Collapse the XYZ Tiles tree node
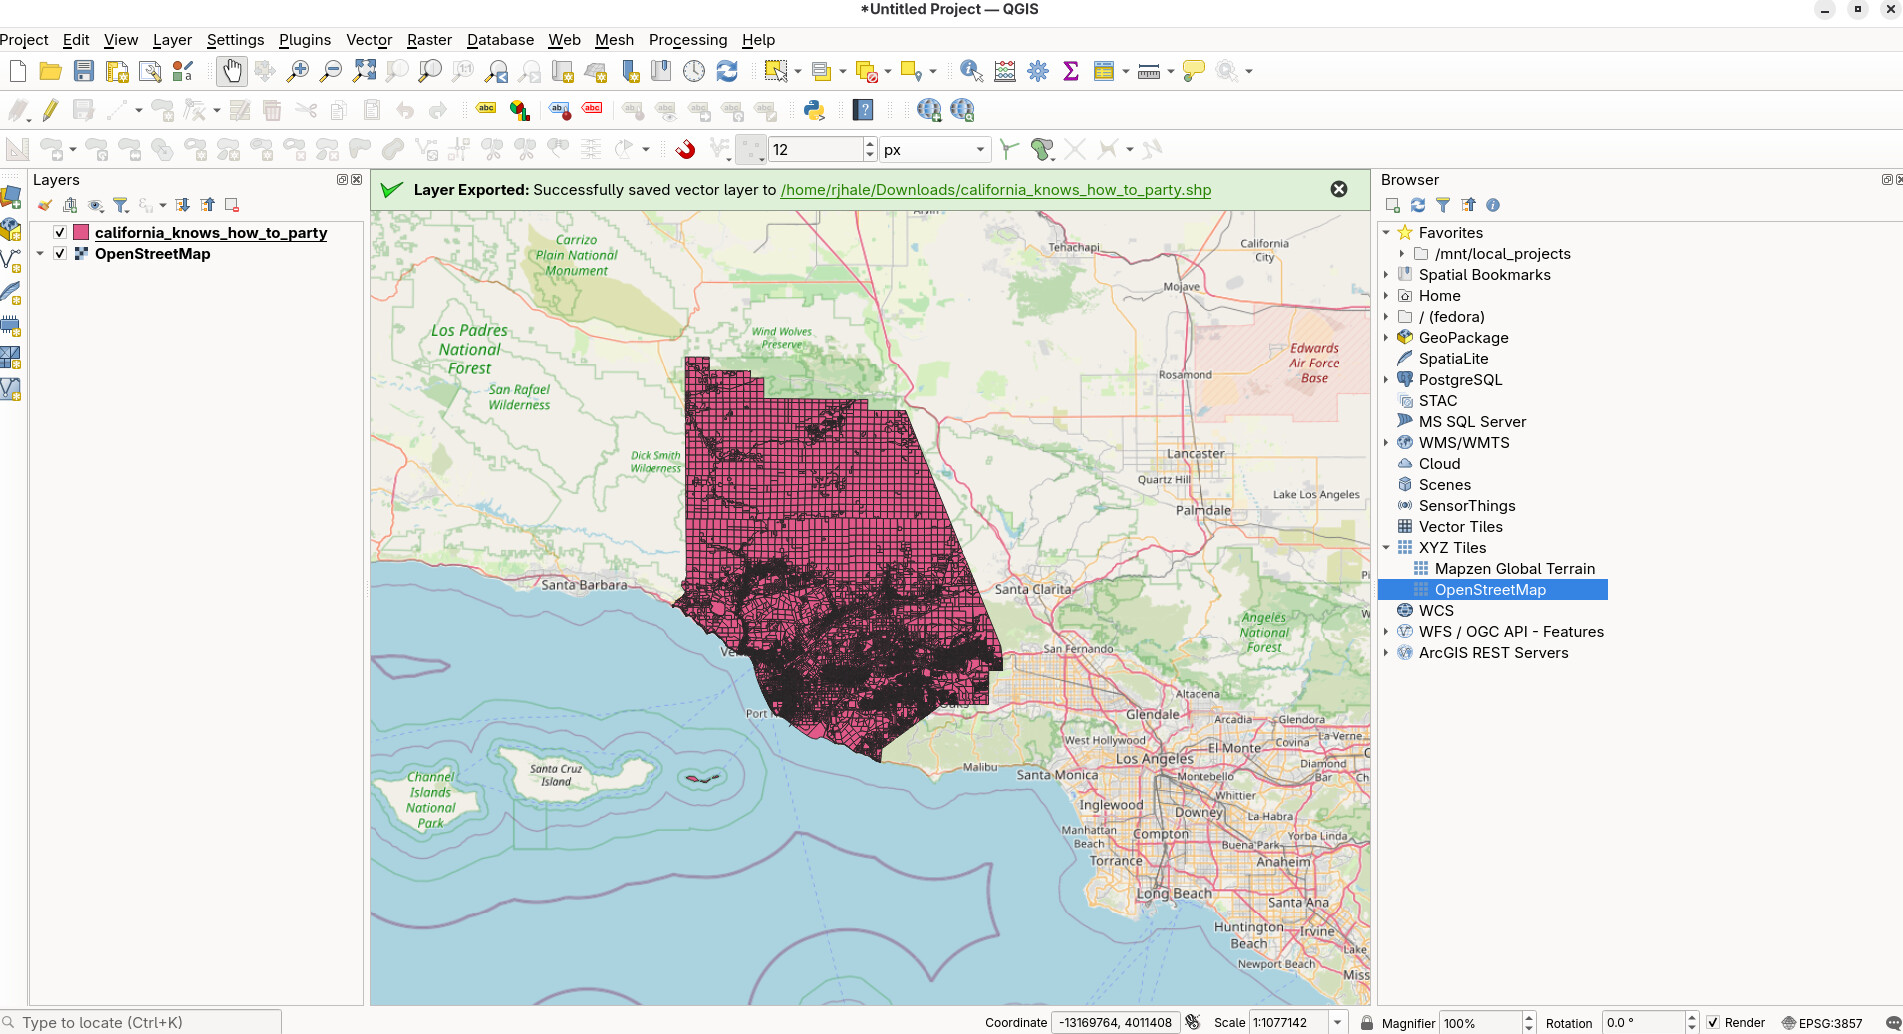 [x=1387, y=548]
